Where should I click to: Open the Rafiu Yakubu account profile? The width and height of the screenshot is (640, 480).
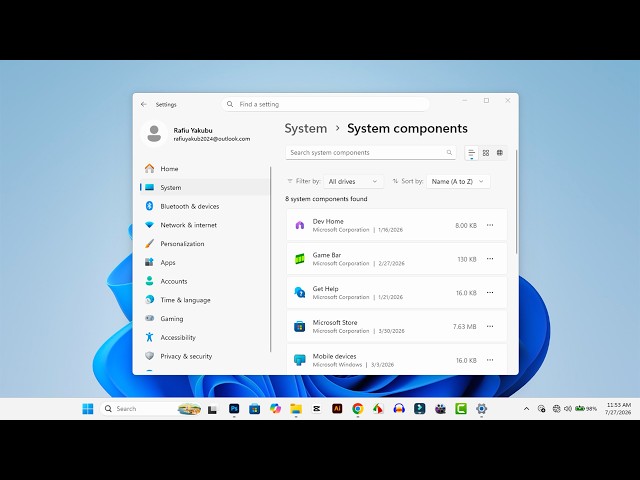coord(196,134)
